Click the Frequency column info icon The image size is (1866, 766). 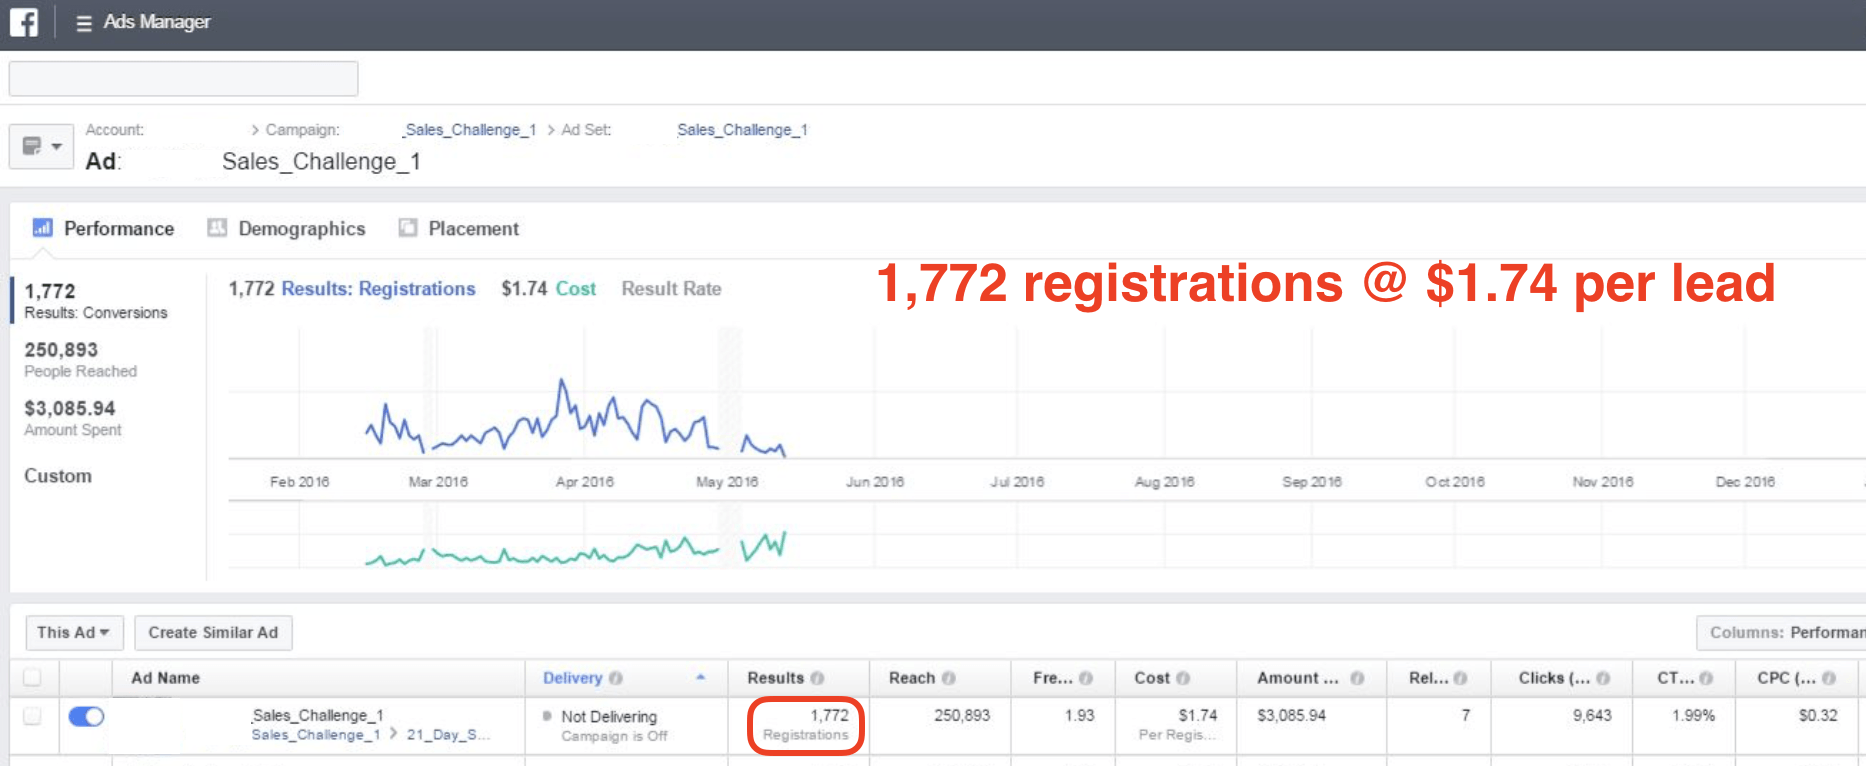tap(1085, 678)
